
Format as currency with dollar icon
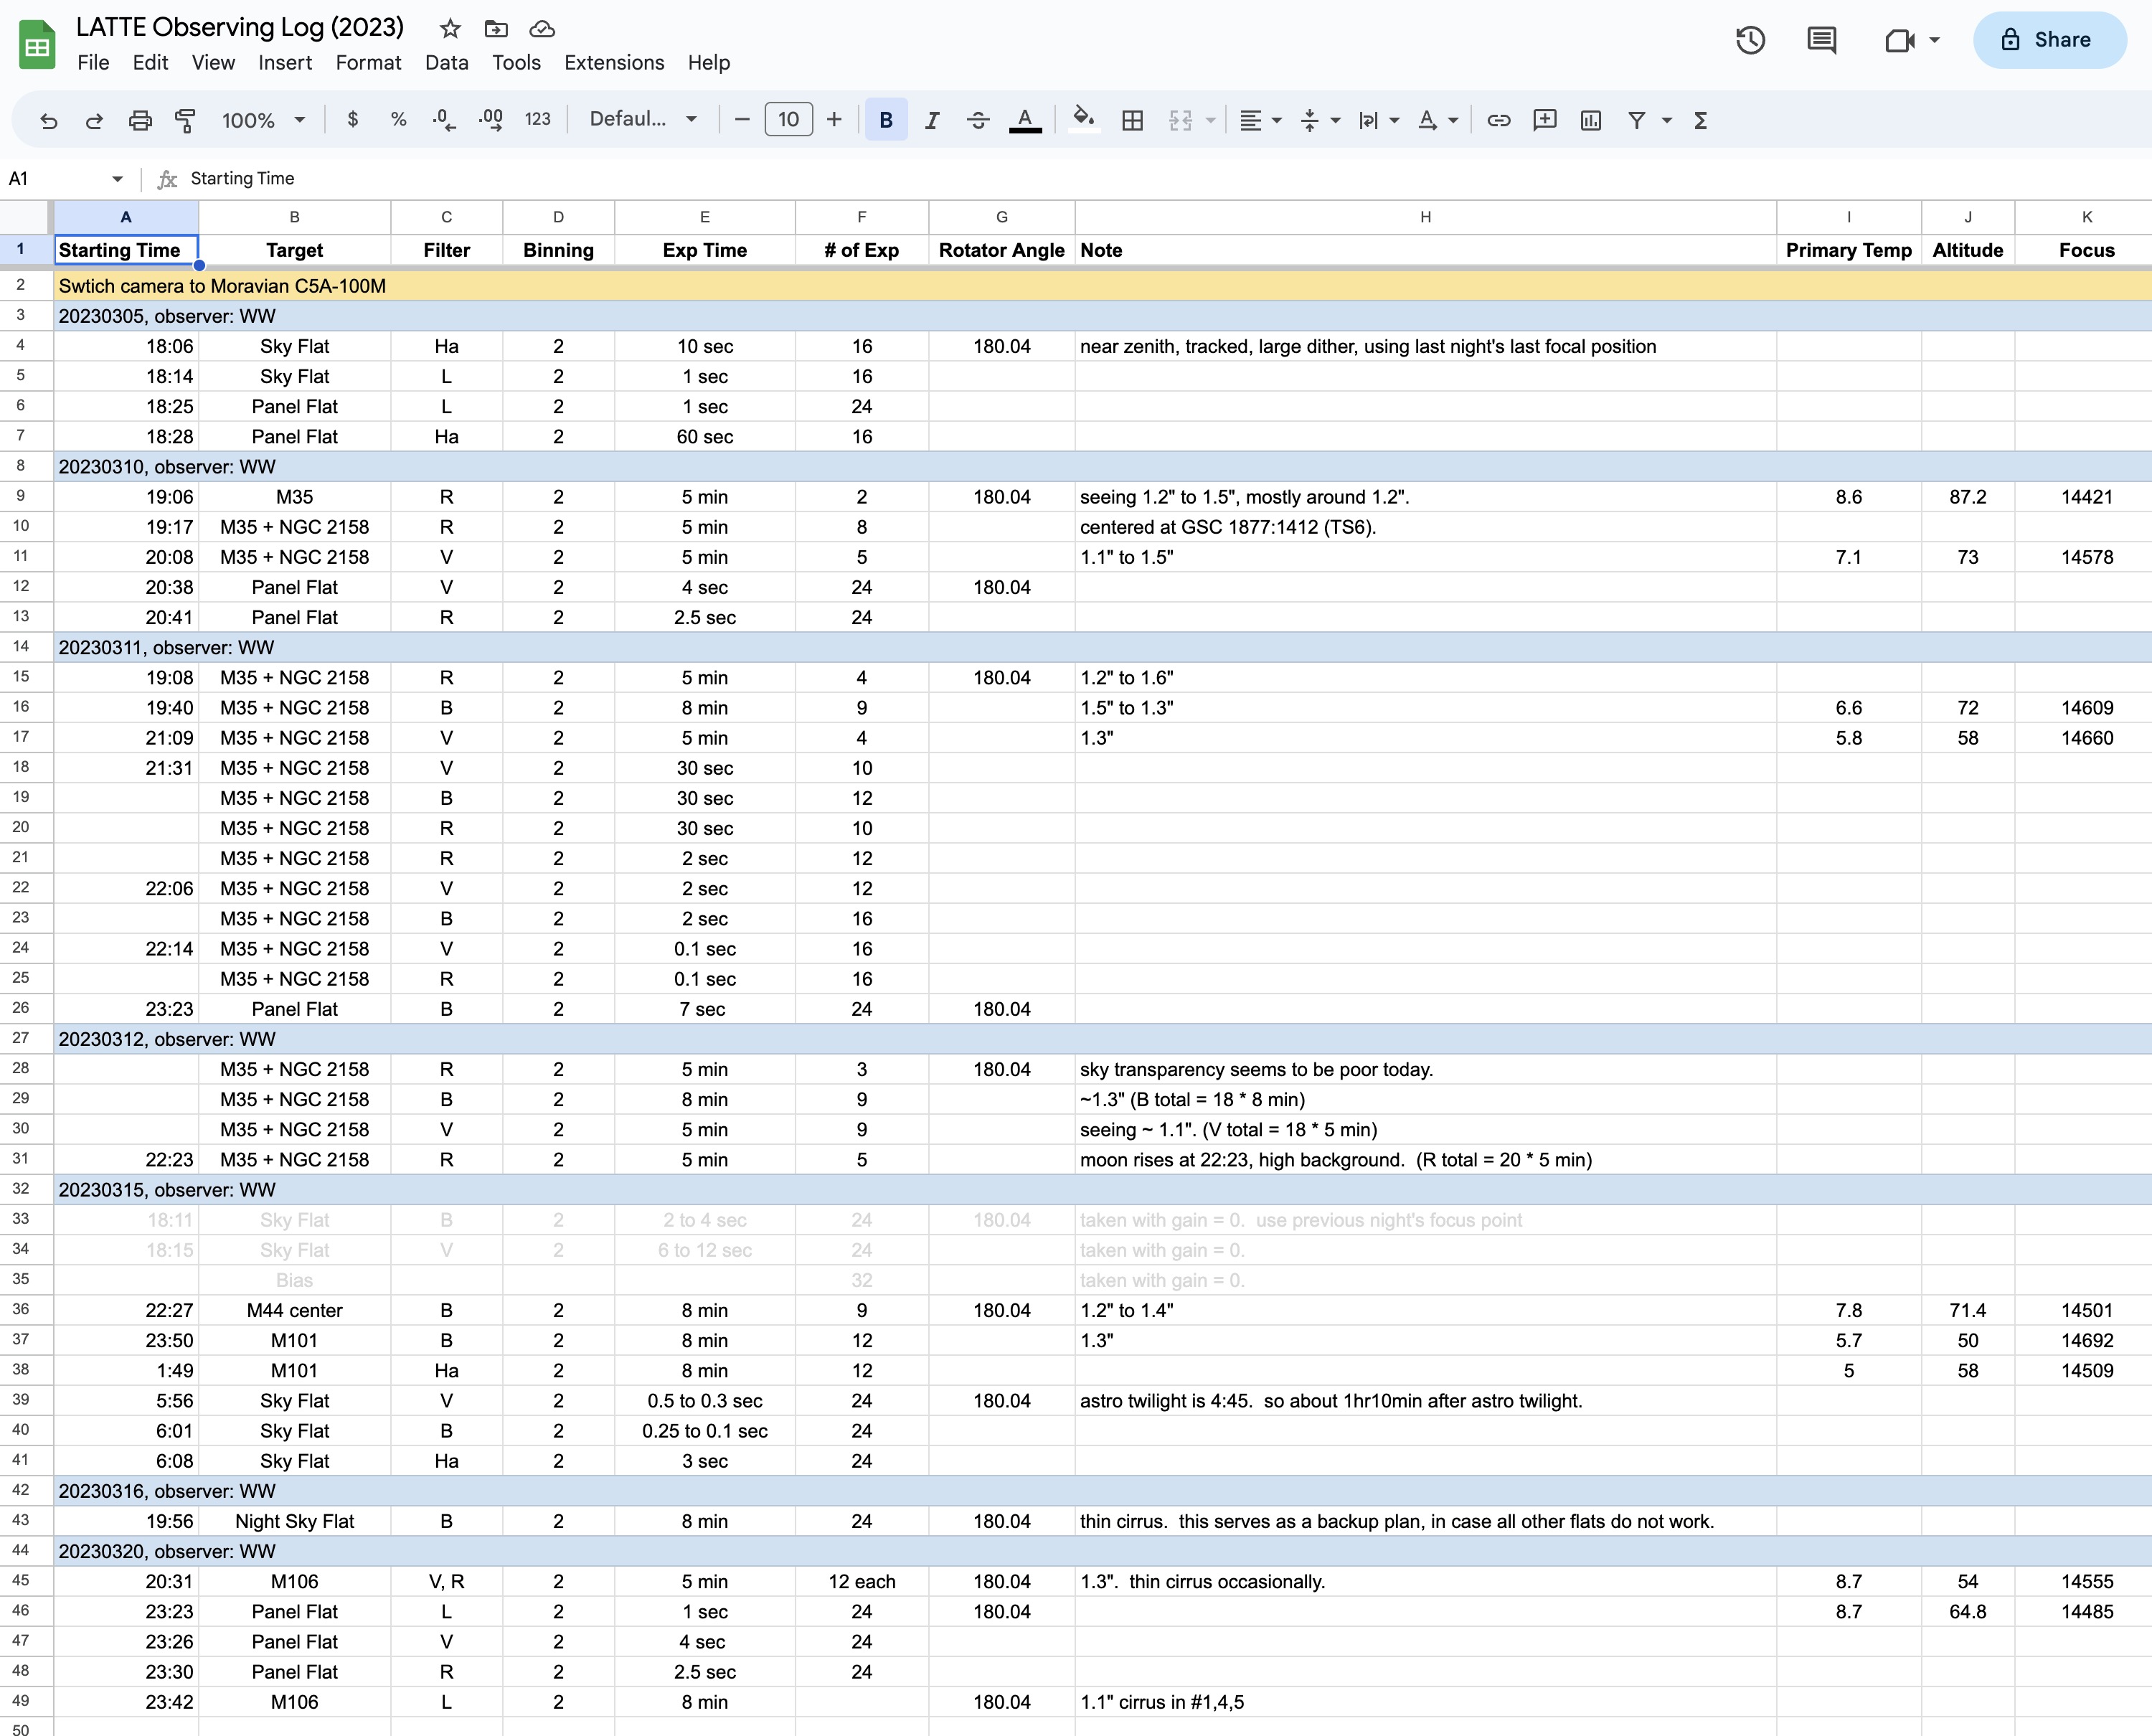click(x=352, y=119)
